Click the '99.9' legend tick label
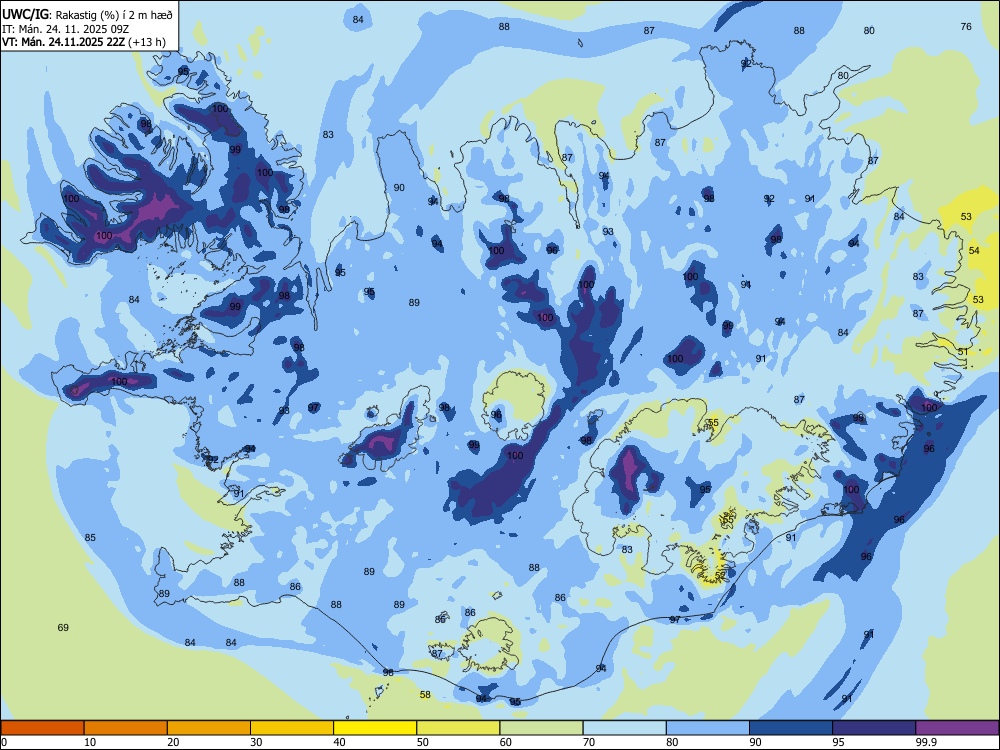The width and height of the screenshot is (1000, 750). click(925, 742)
